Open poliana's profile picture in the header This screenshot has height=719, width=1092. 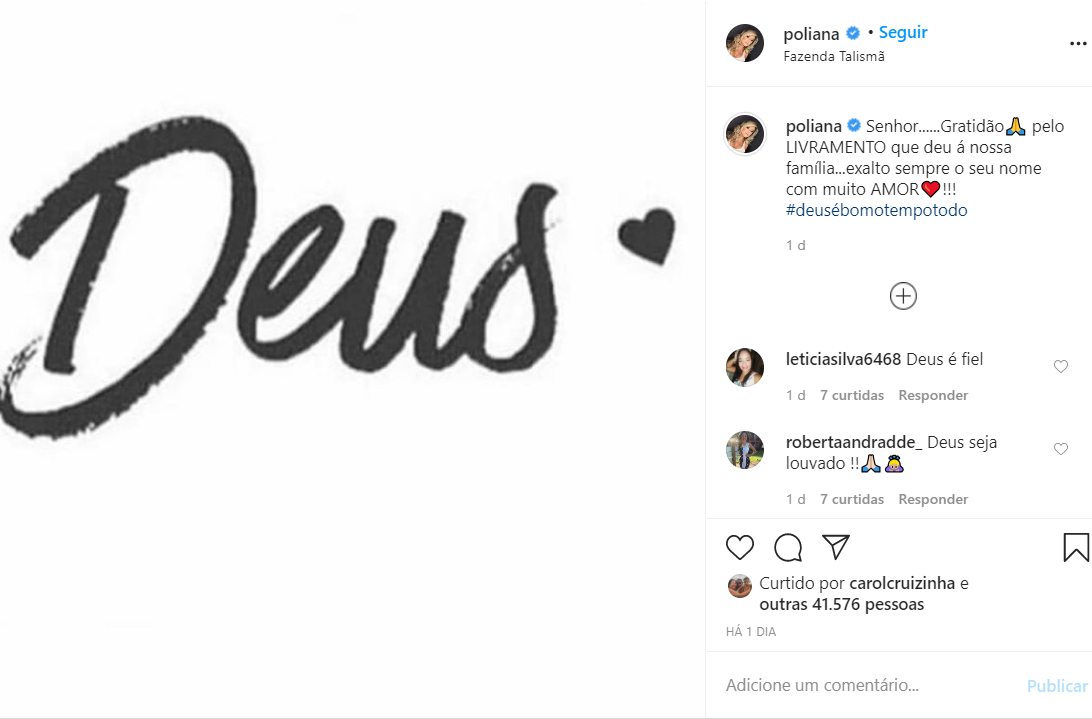pyautogui.click(x=745, y=43)
